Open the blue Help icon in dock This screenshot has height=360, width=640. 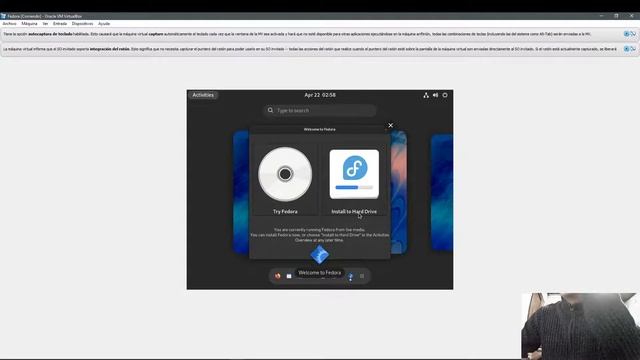coord(350,277)
